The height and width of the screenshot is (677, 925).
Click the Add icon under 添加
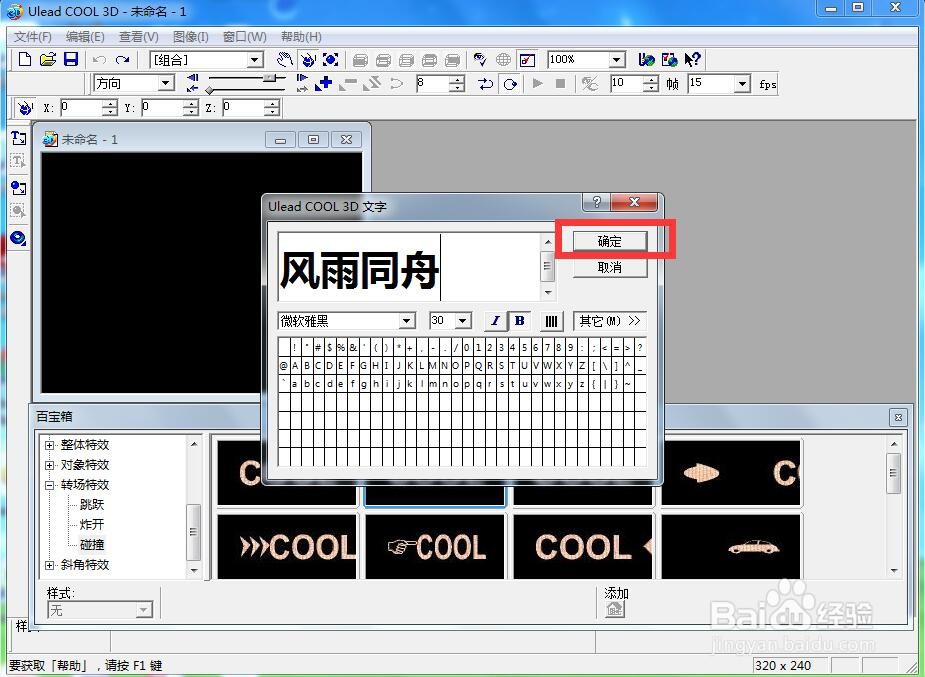coord(615,609)
